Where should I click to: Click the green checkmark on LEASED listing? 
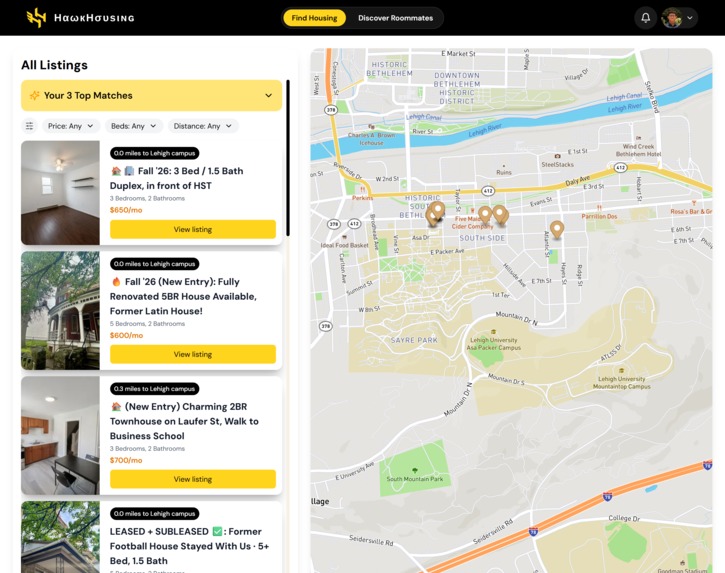coord(217,531)
